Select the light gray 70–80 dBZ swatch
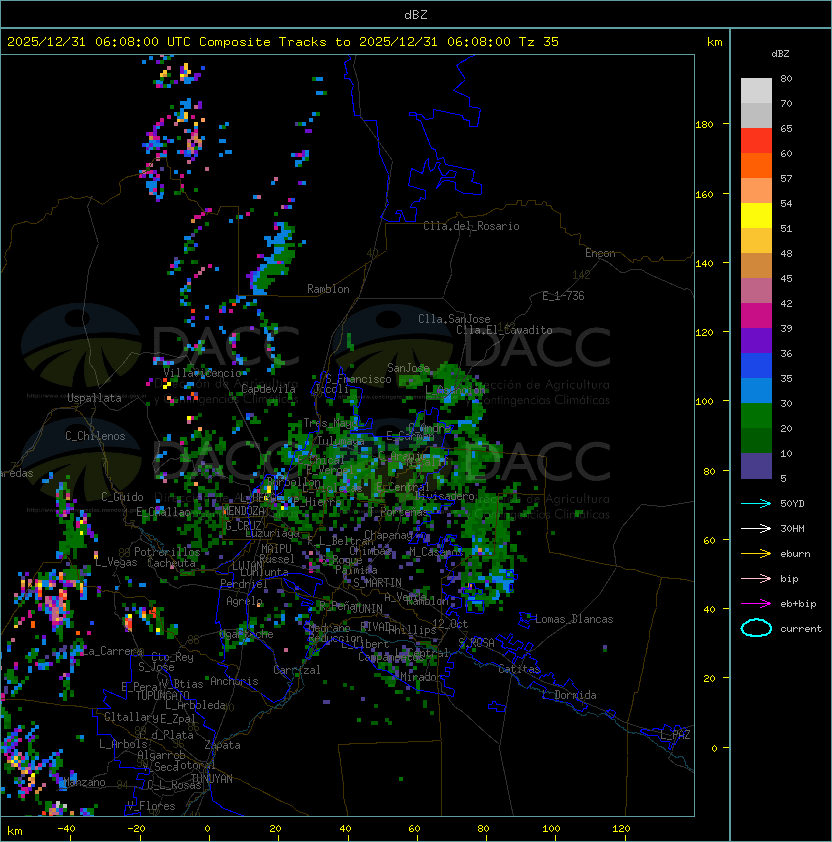832x842 pixels. tap(756, 91)
